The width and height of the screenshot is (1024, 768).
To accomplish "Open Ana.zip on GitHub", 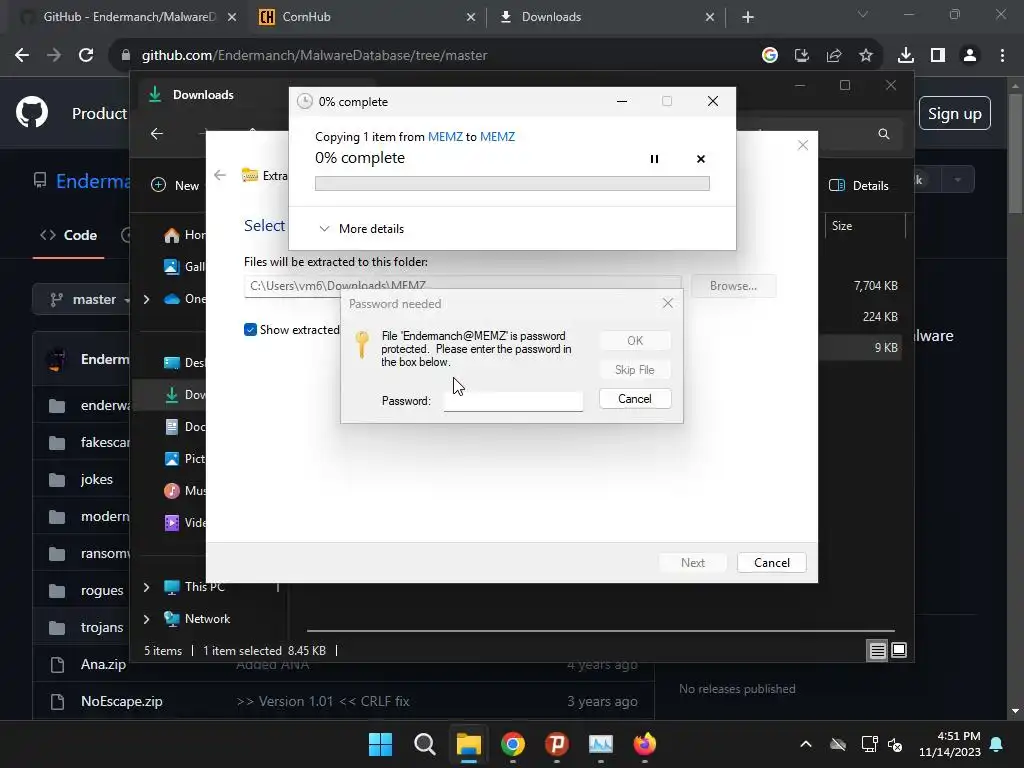I will 103,664.
